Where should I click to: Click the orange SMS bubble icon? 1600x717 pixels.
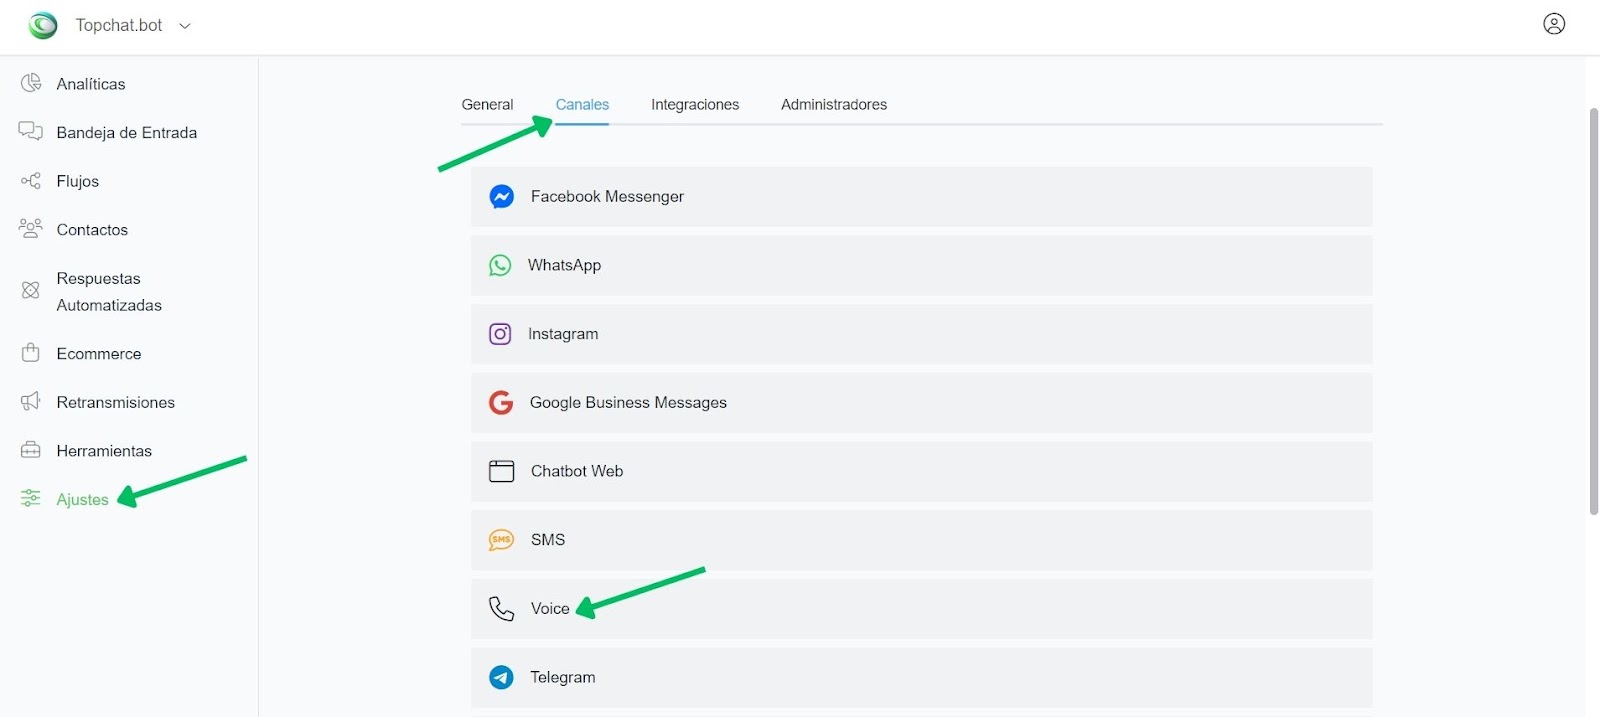(x=501, y=540)
